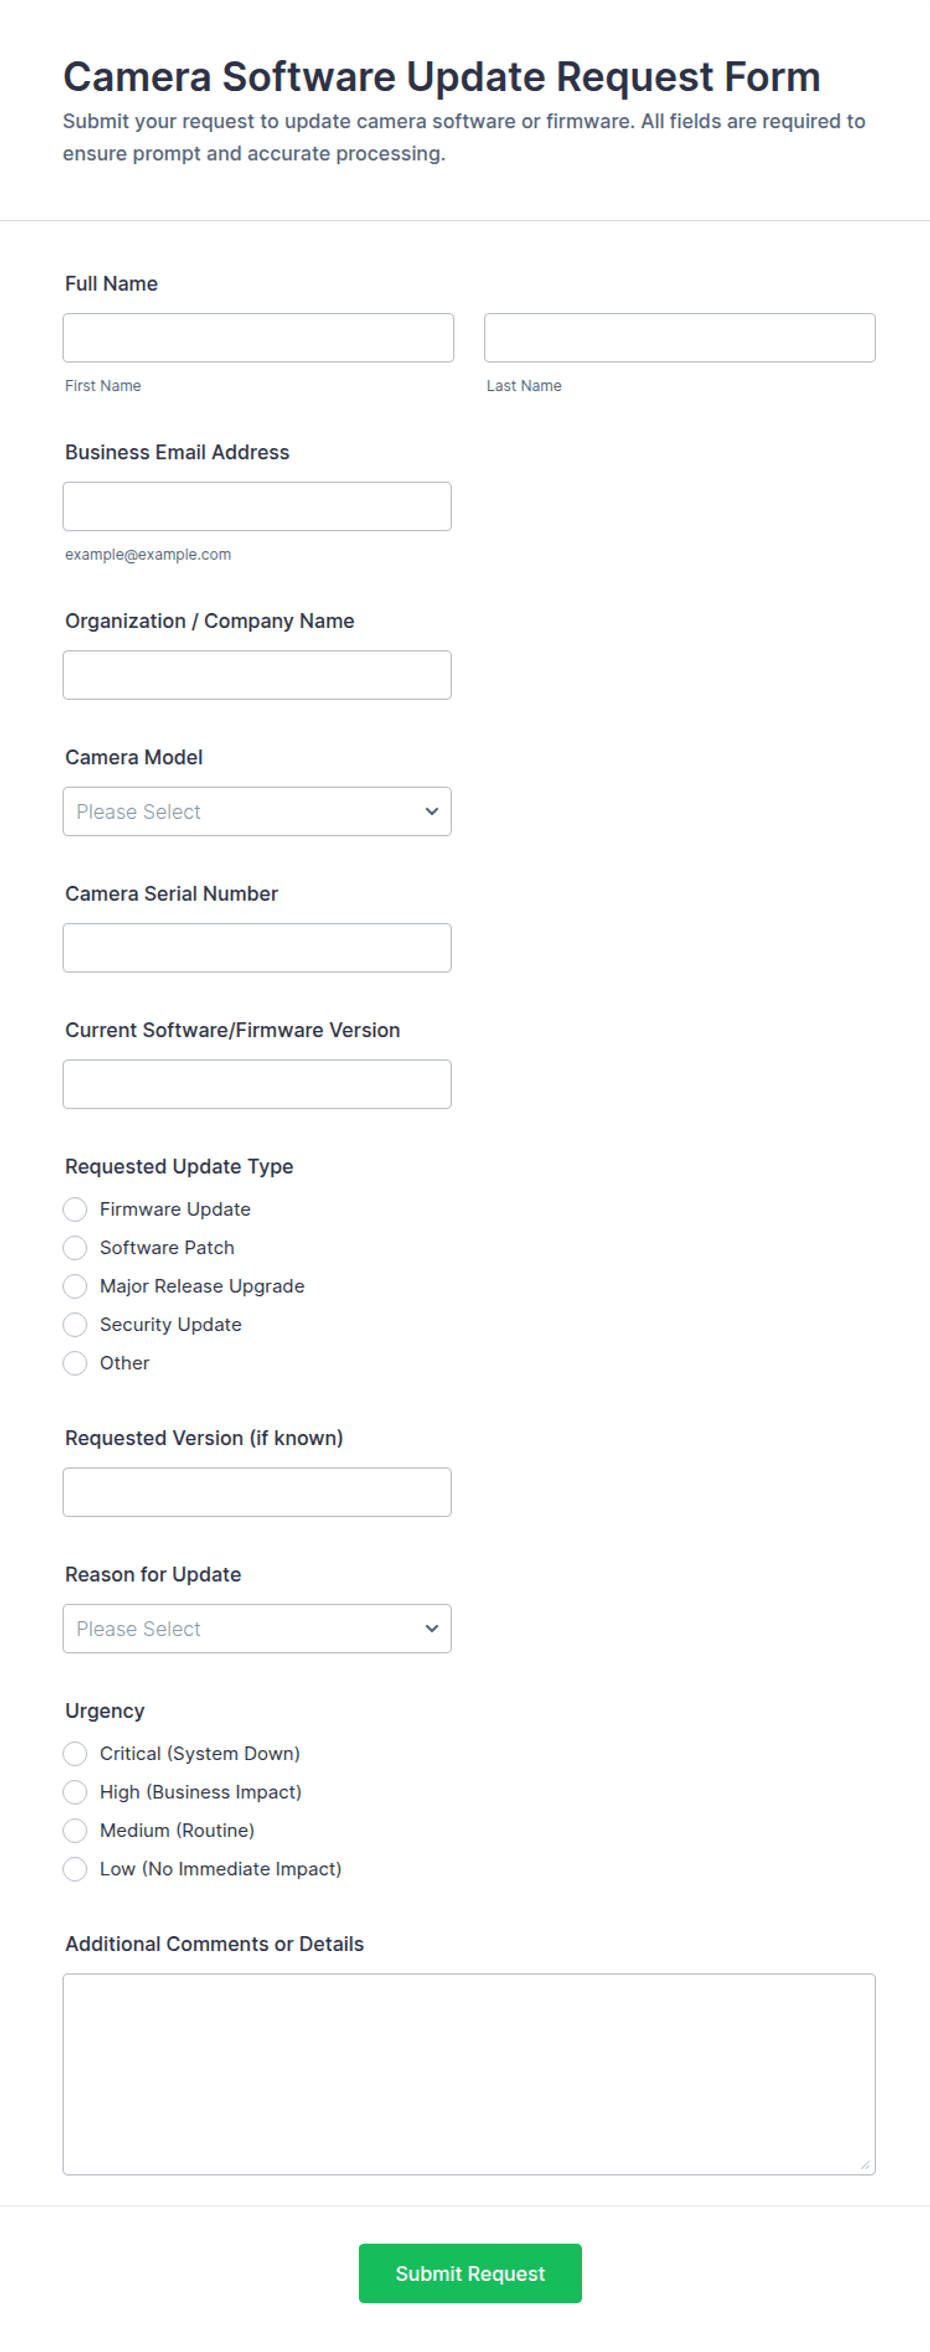
Task: Focus the Business Email Address field
Action: click(257, 507)
